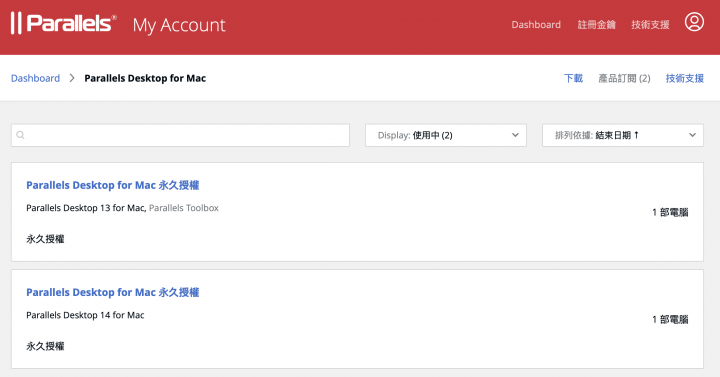Click 1 部電腦 on the Desktop 13 card
The height and width of the screenshot is (377, 720).
tap(670, 212)
